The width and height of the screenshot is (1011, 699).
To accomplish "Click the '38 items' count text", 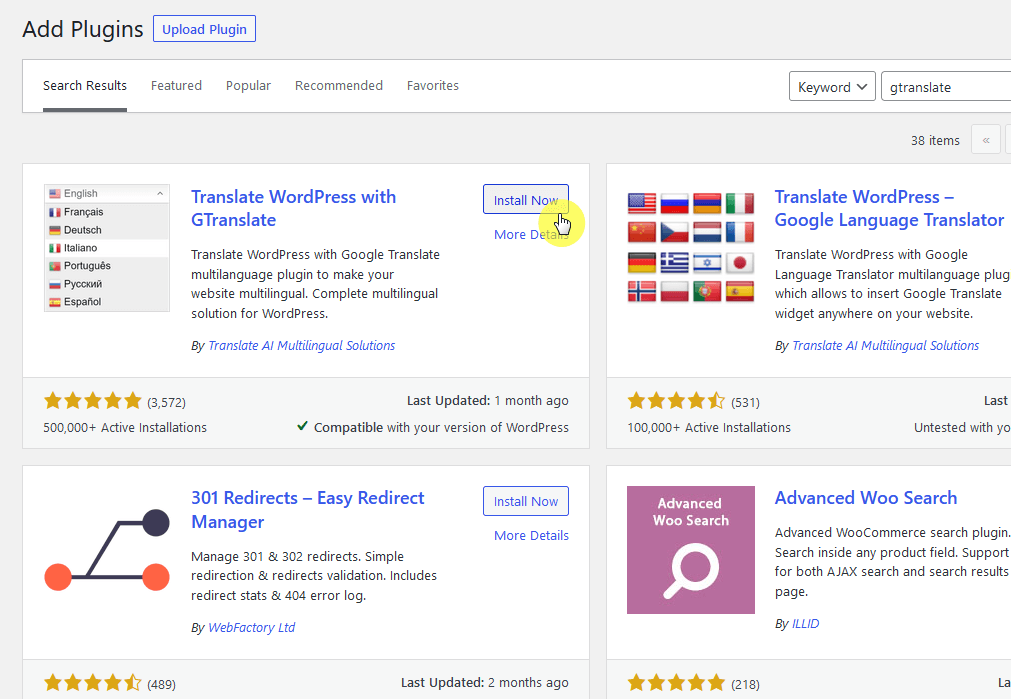I will tap(935, 140).
